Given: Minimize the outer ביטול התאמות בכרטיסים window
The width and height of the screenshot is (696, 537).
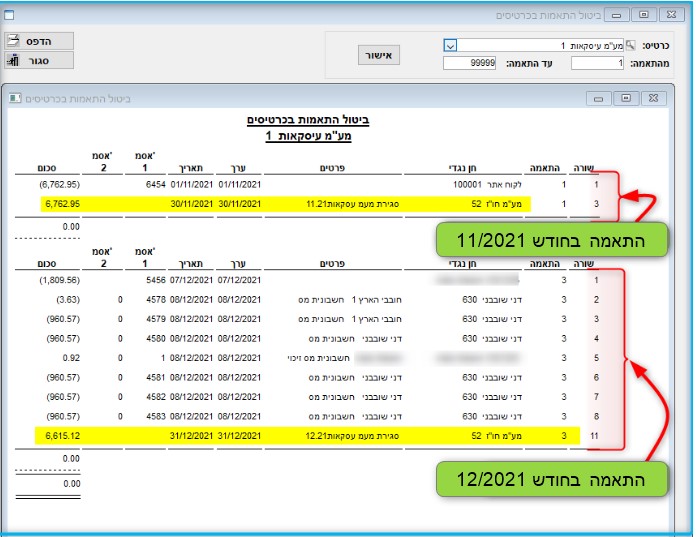Looking at the screenshot, I should tap(617, 15).
